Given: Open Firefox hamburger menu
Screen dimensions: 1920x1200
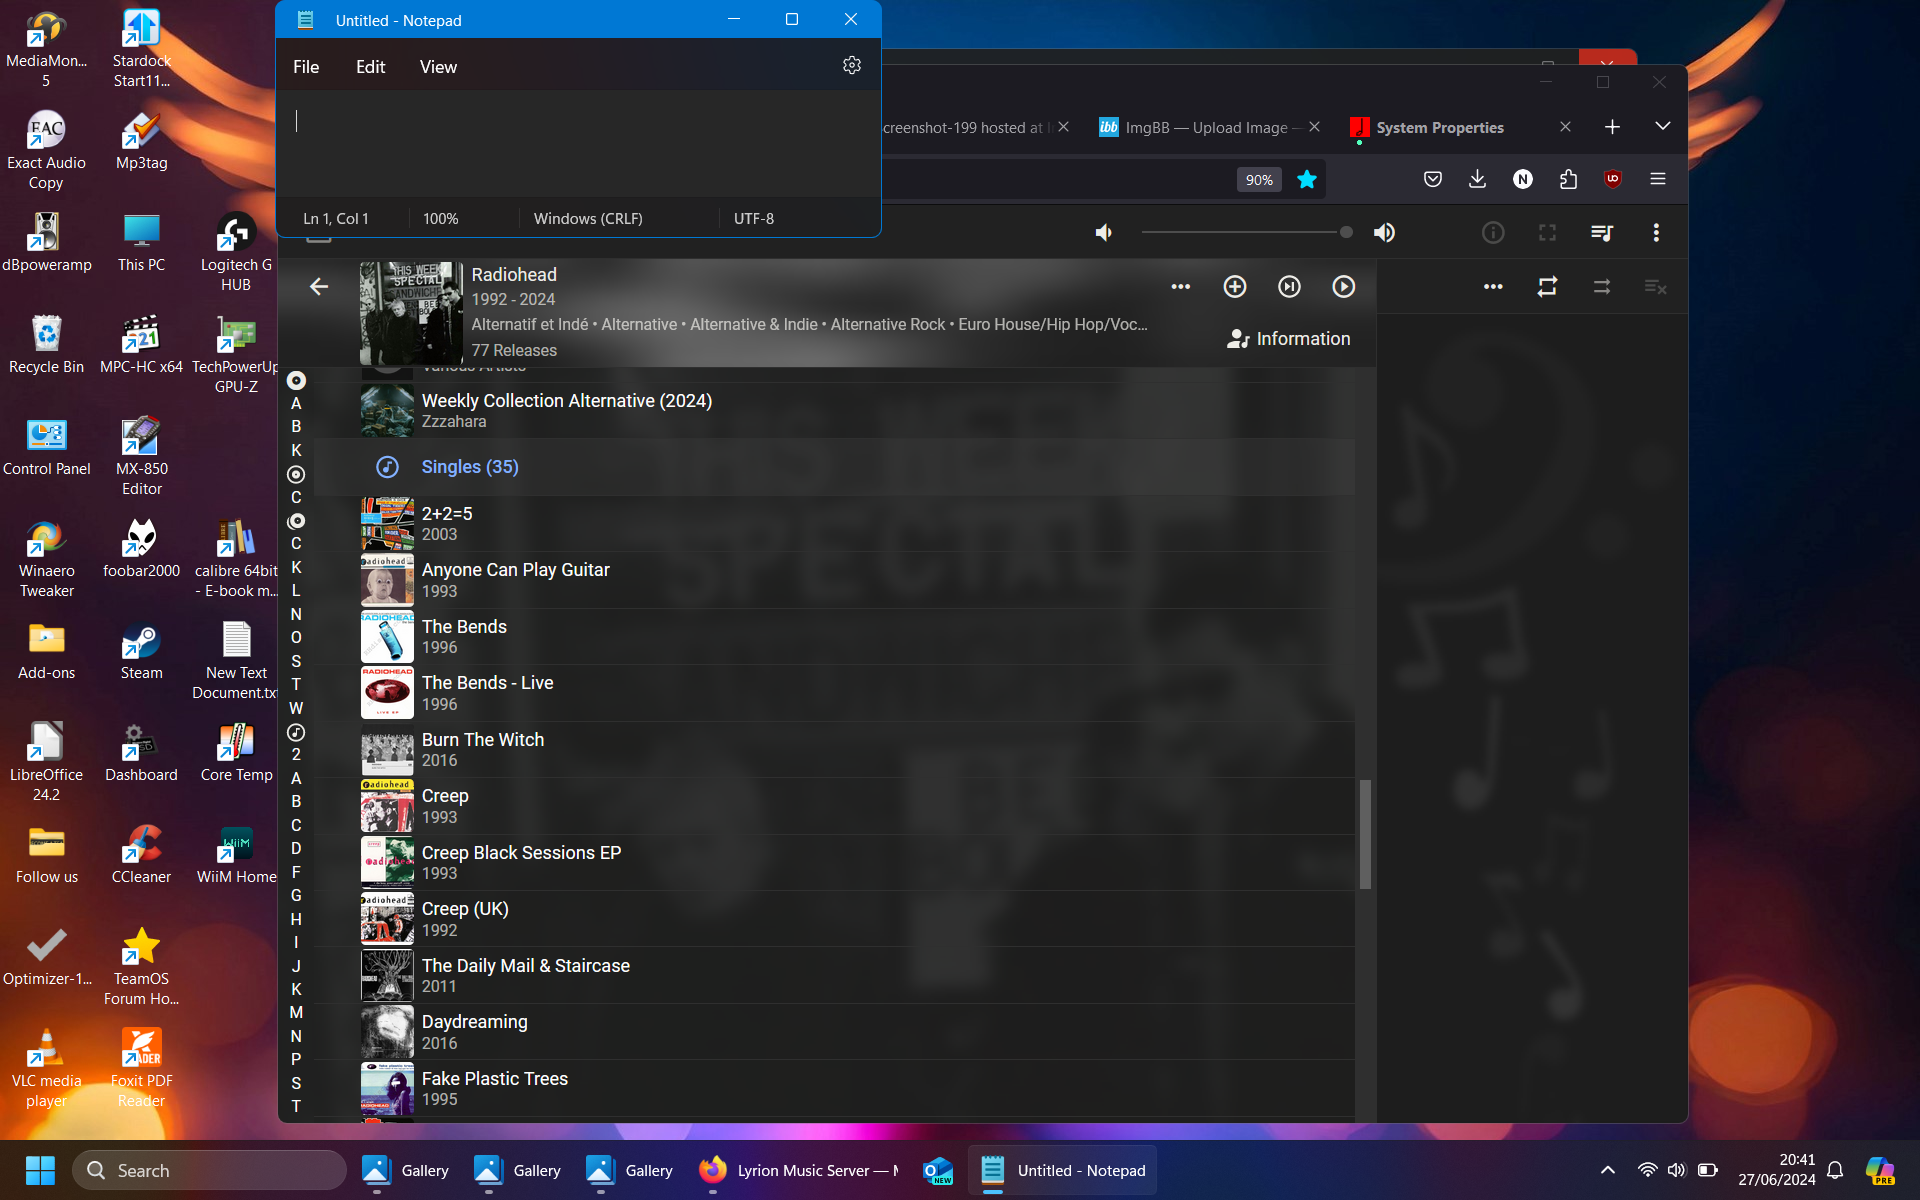Looking at the screenshot, I should click(x=1658, y=179).
